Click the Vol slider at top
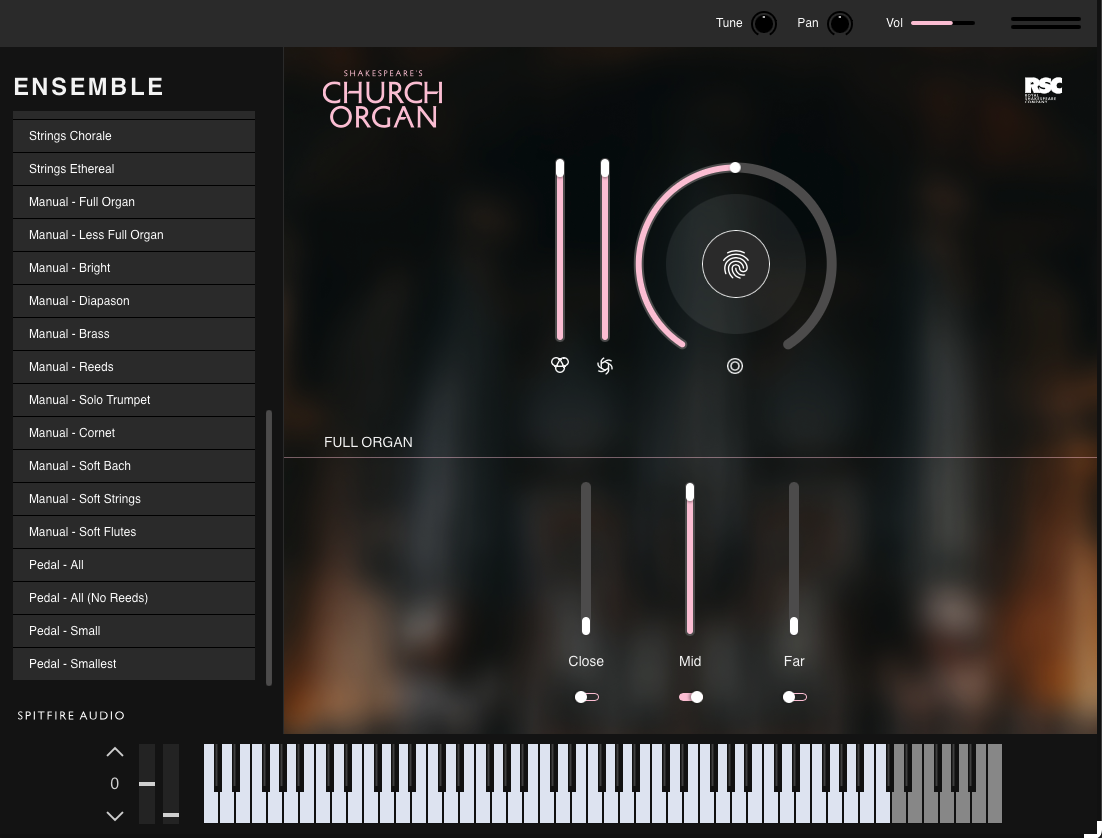Viewport: 1102px width, 838px height. (942, 23)
